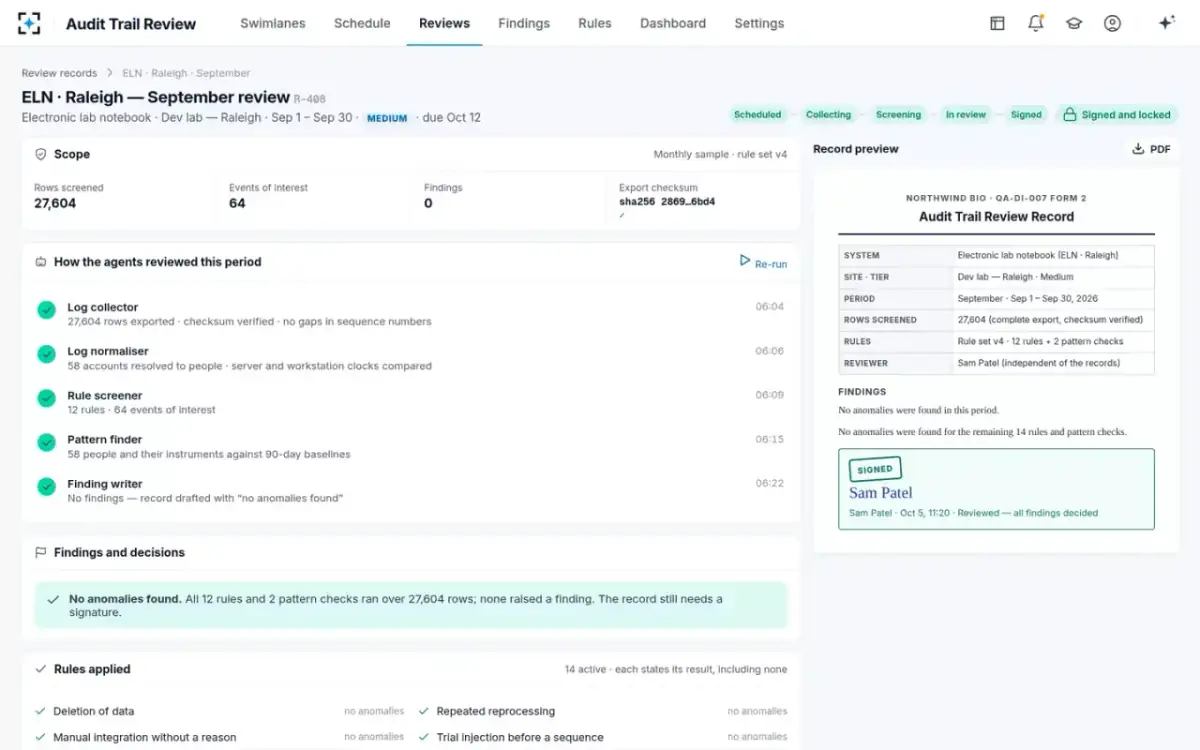
Task: Open the panel layout icon in the top bar
Action: (997, 23)
